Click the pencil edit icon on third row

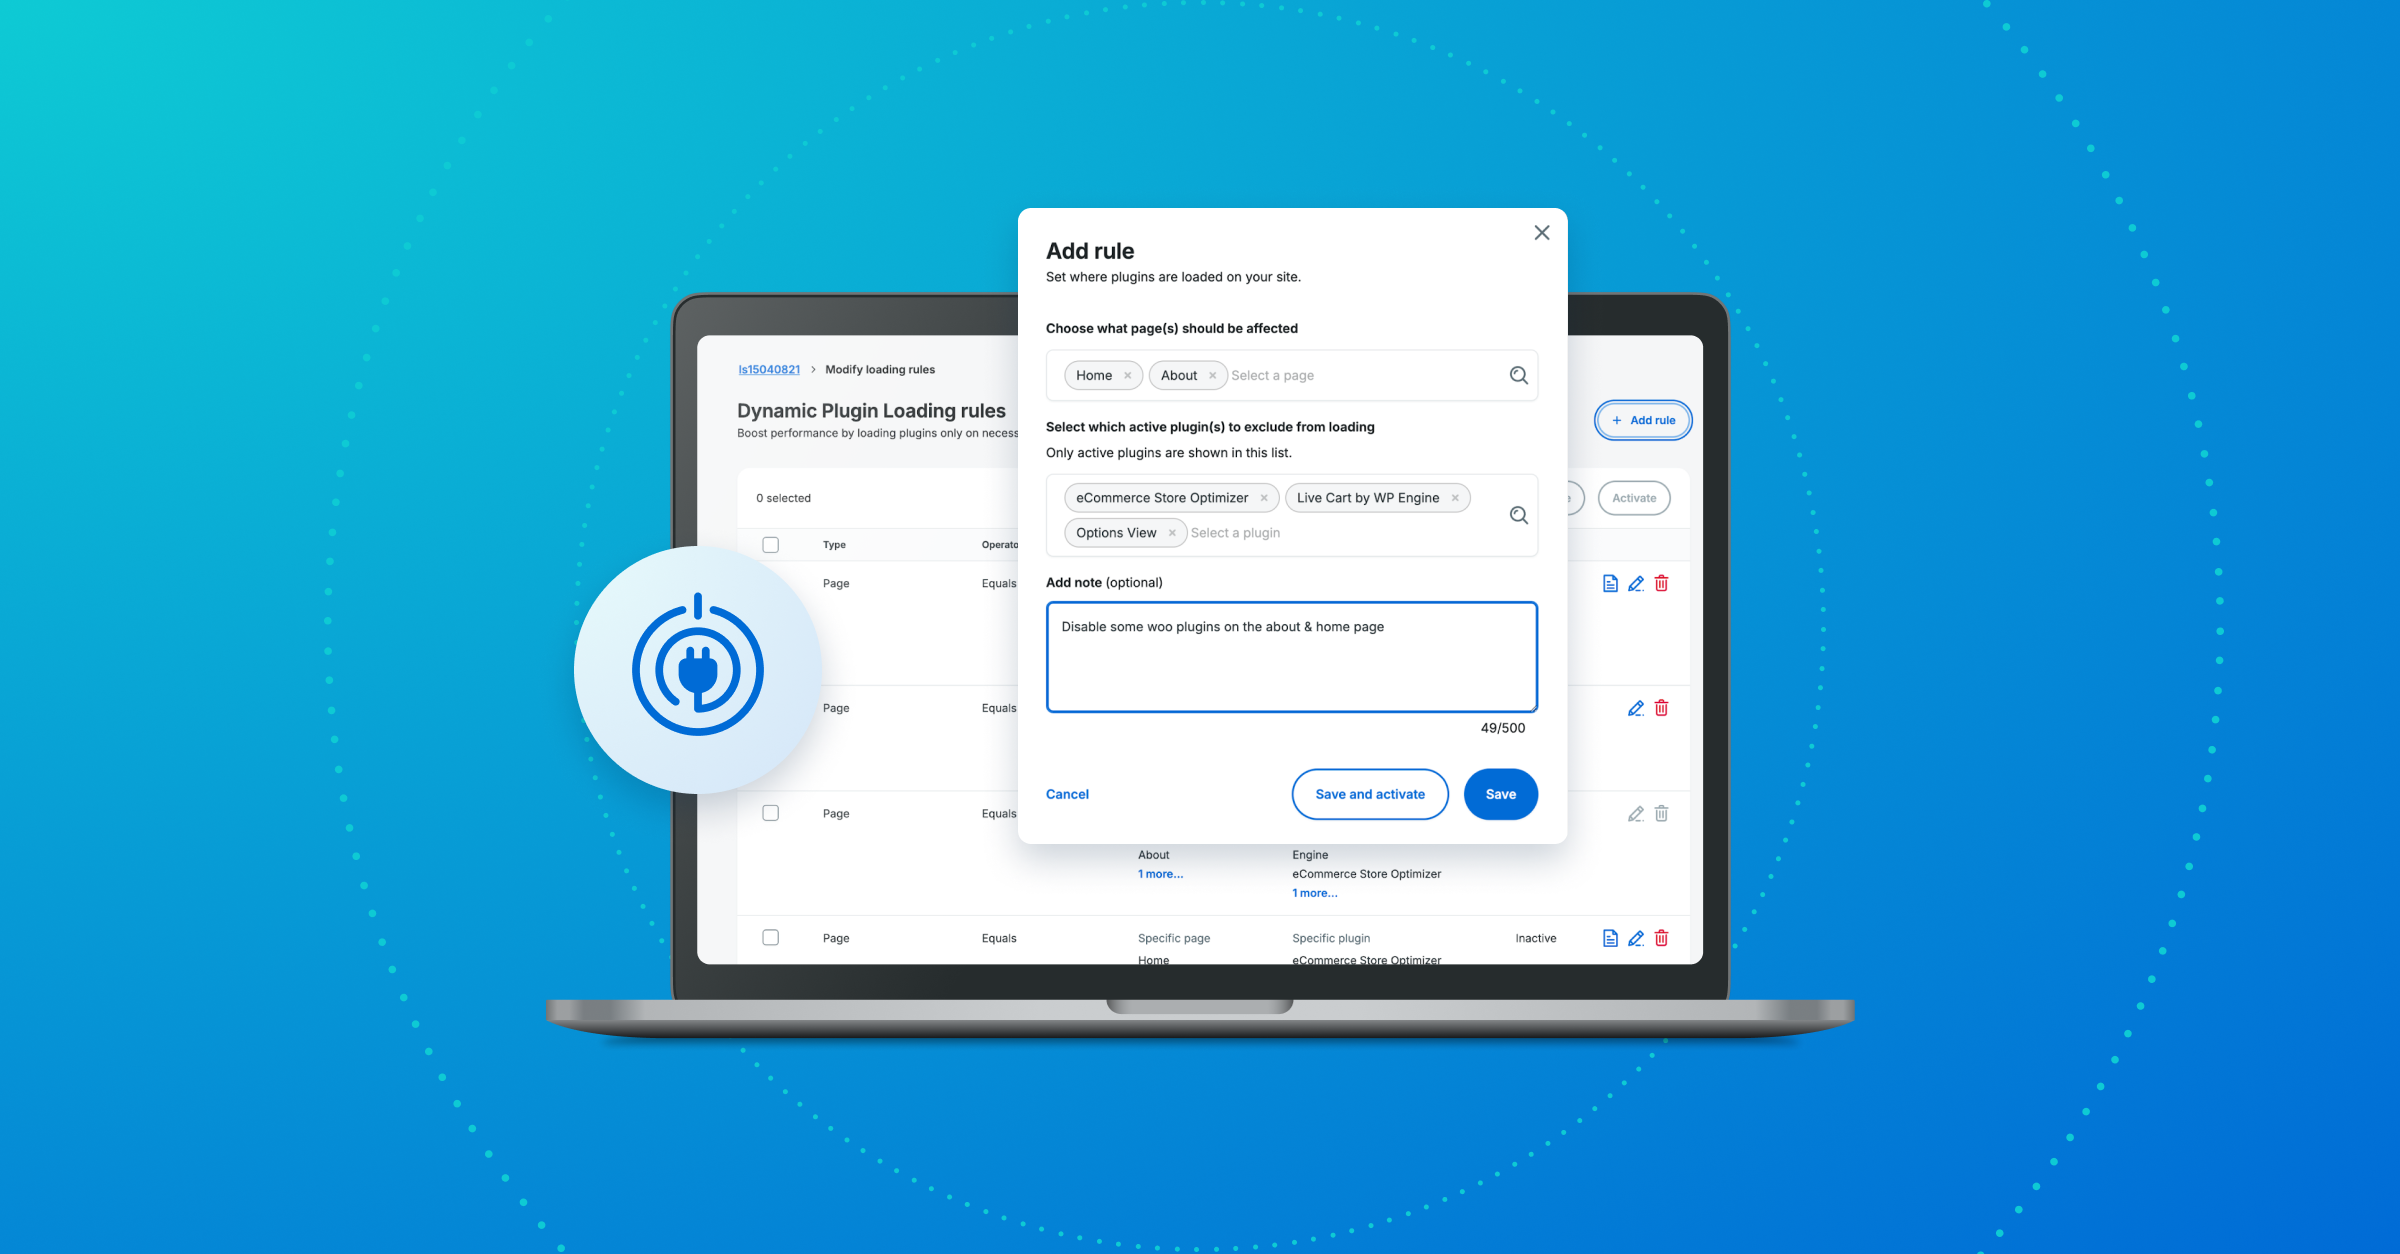(1633, 813)
